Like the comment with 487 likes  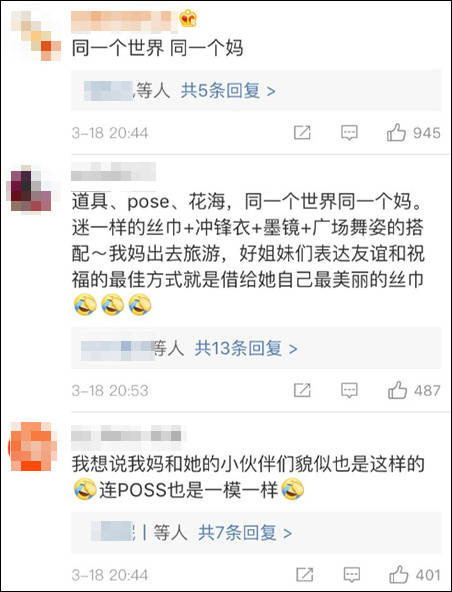[x=398, y=390]
